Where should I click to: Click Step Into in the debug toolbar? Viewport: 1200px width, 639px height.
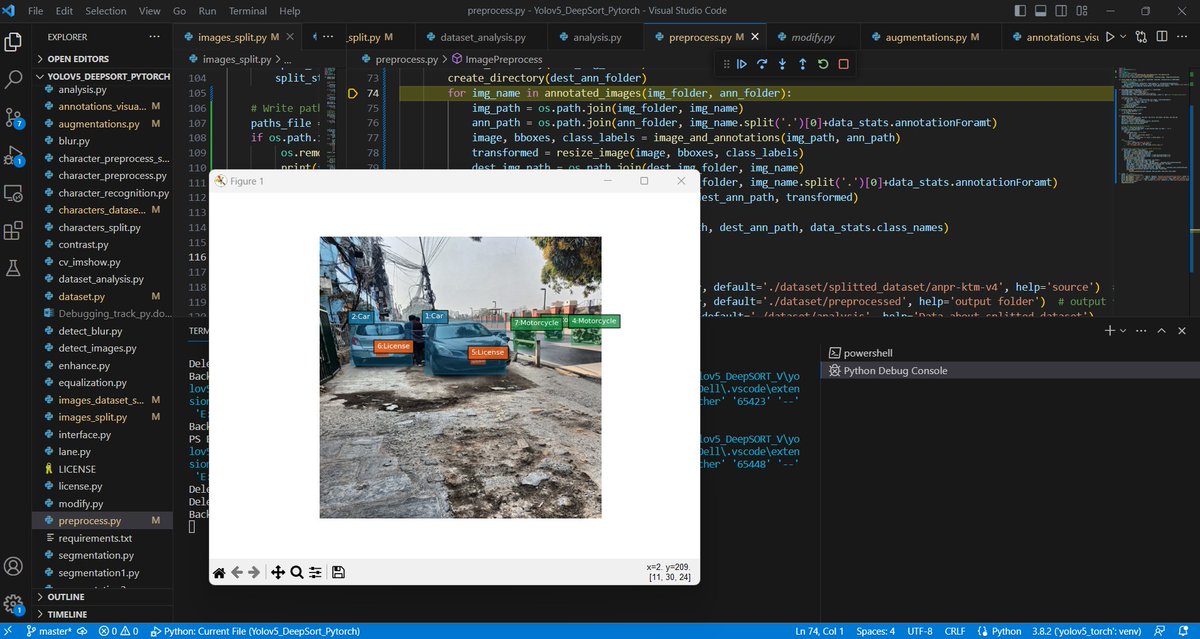[783, 63]
